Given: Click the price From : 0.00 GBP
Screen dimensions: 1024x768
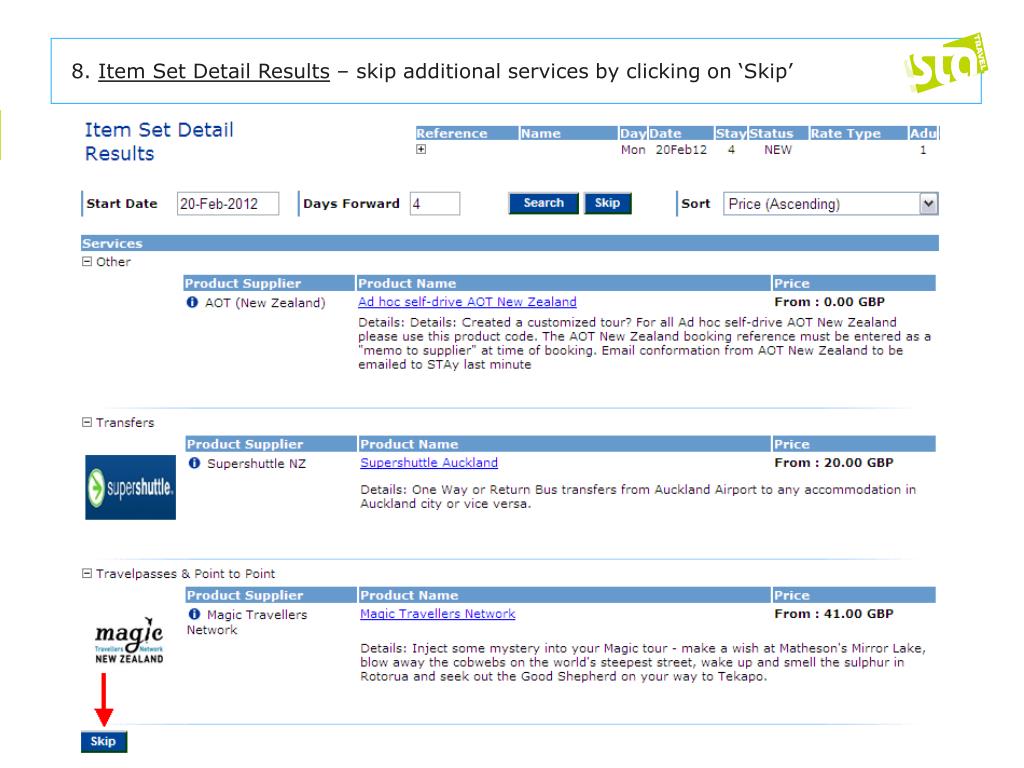Looking at the screenshot, I should [829, 302].
